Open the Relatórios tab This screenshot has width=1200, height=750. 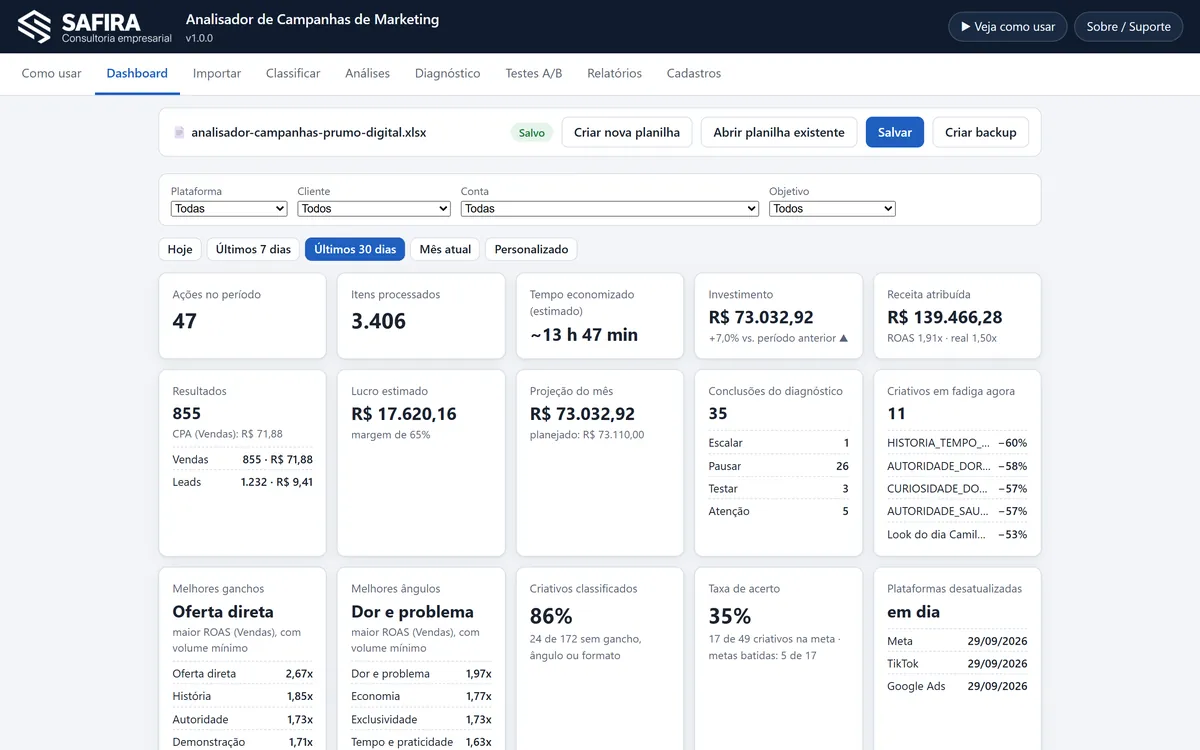click(x=615, y=73)
